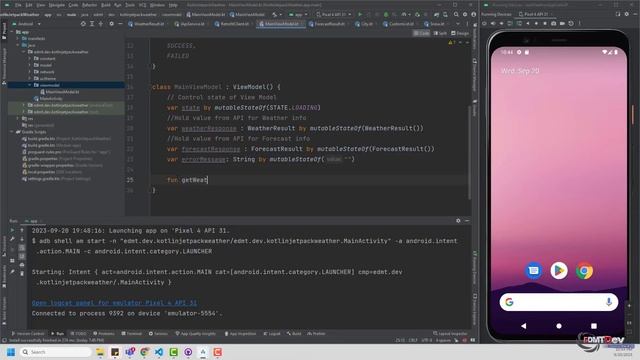
Task: Tap phone navigation Back button
Action: [524, 326]
